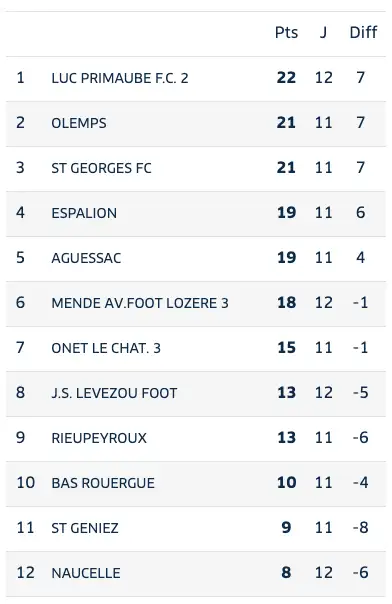Click rank number 1 in the standings
This screenshot has height=604, width=392.
click(20, 78)
